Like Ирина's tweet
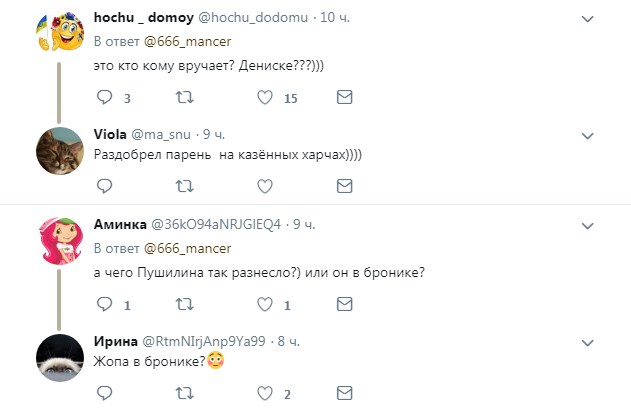This screenshot has height=410, width=631. tap(265, 392)
